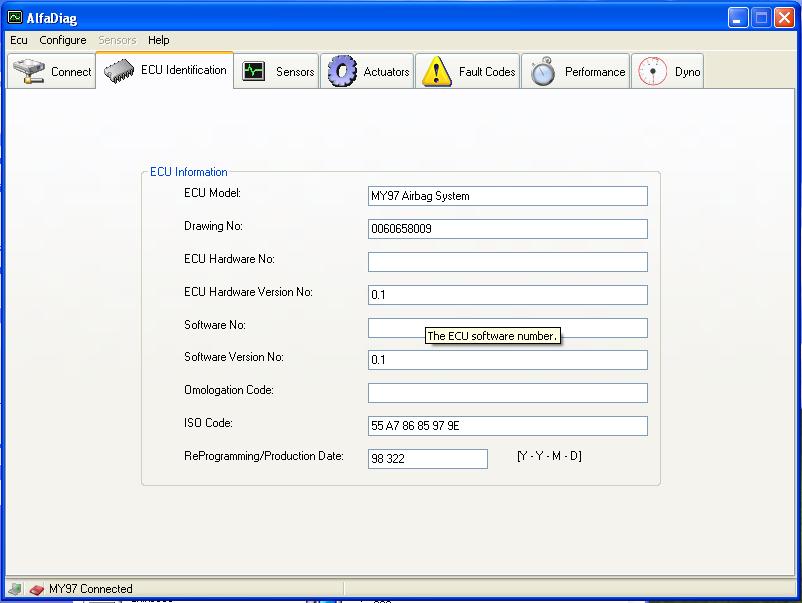This screenshot has width=802, height=603.
Task: Focus the empty ECU Hardware No field
Action: 507,262
